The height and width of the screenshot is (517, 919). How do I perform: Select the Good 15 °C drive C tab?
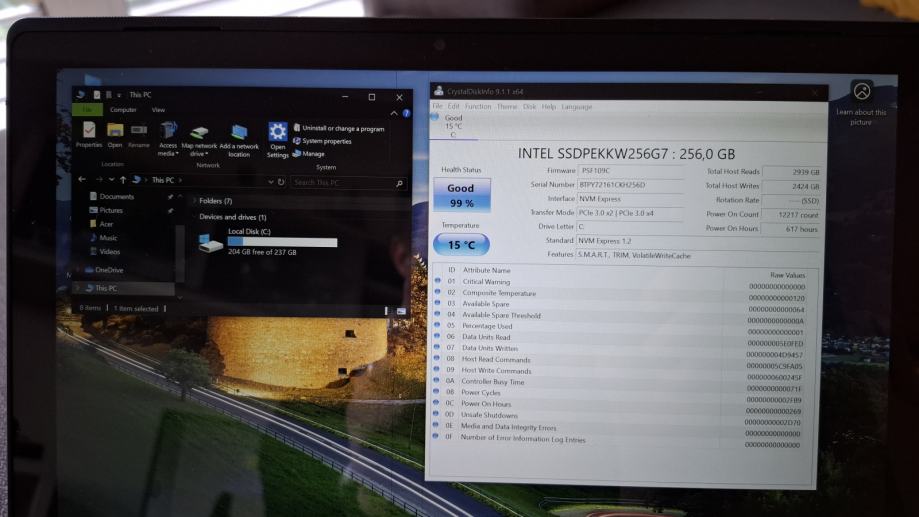pyautogui.click(x=452, y=125)
